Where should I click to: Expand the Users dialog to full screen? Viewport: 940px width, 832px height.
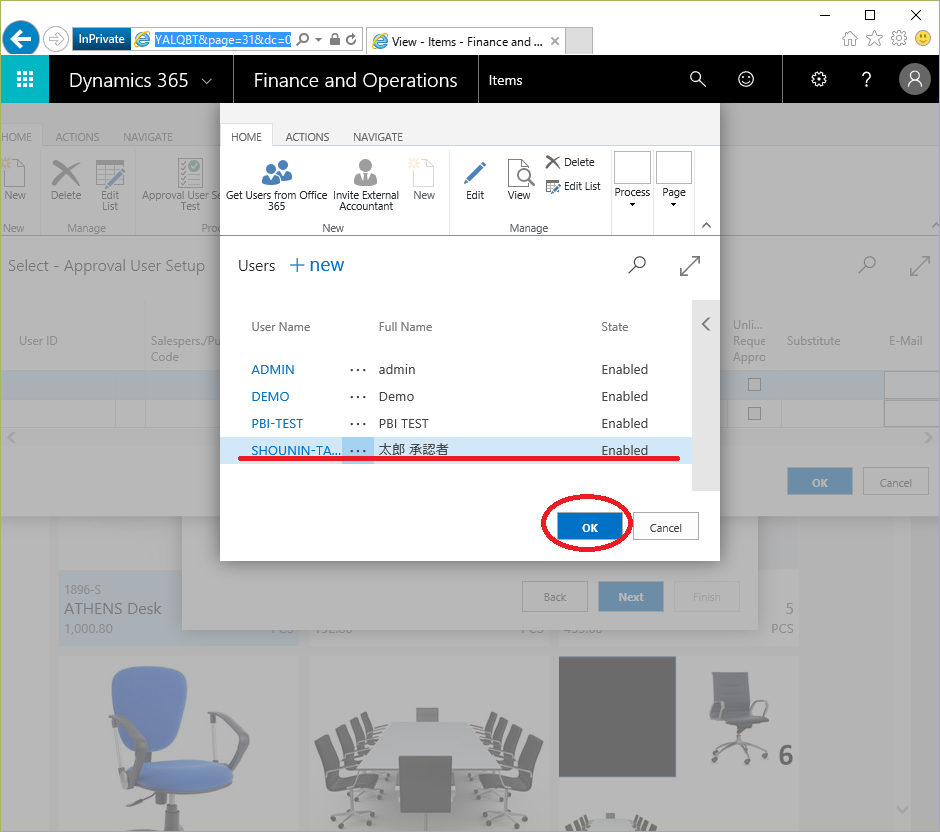coord(690,266)
